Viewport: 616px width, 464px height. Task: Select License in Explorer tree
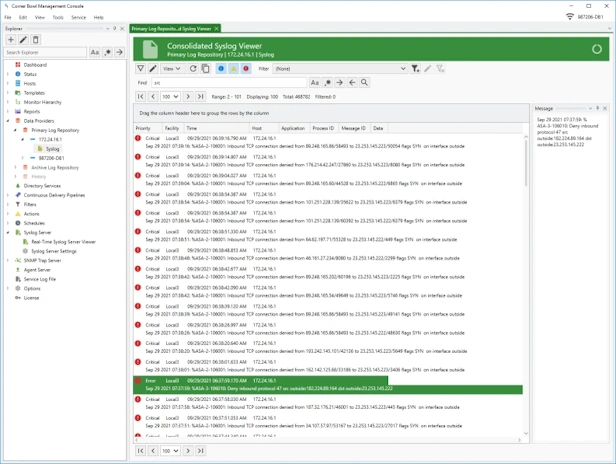click(x=31, y=298)
